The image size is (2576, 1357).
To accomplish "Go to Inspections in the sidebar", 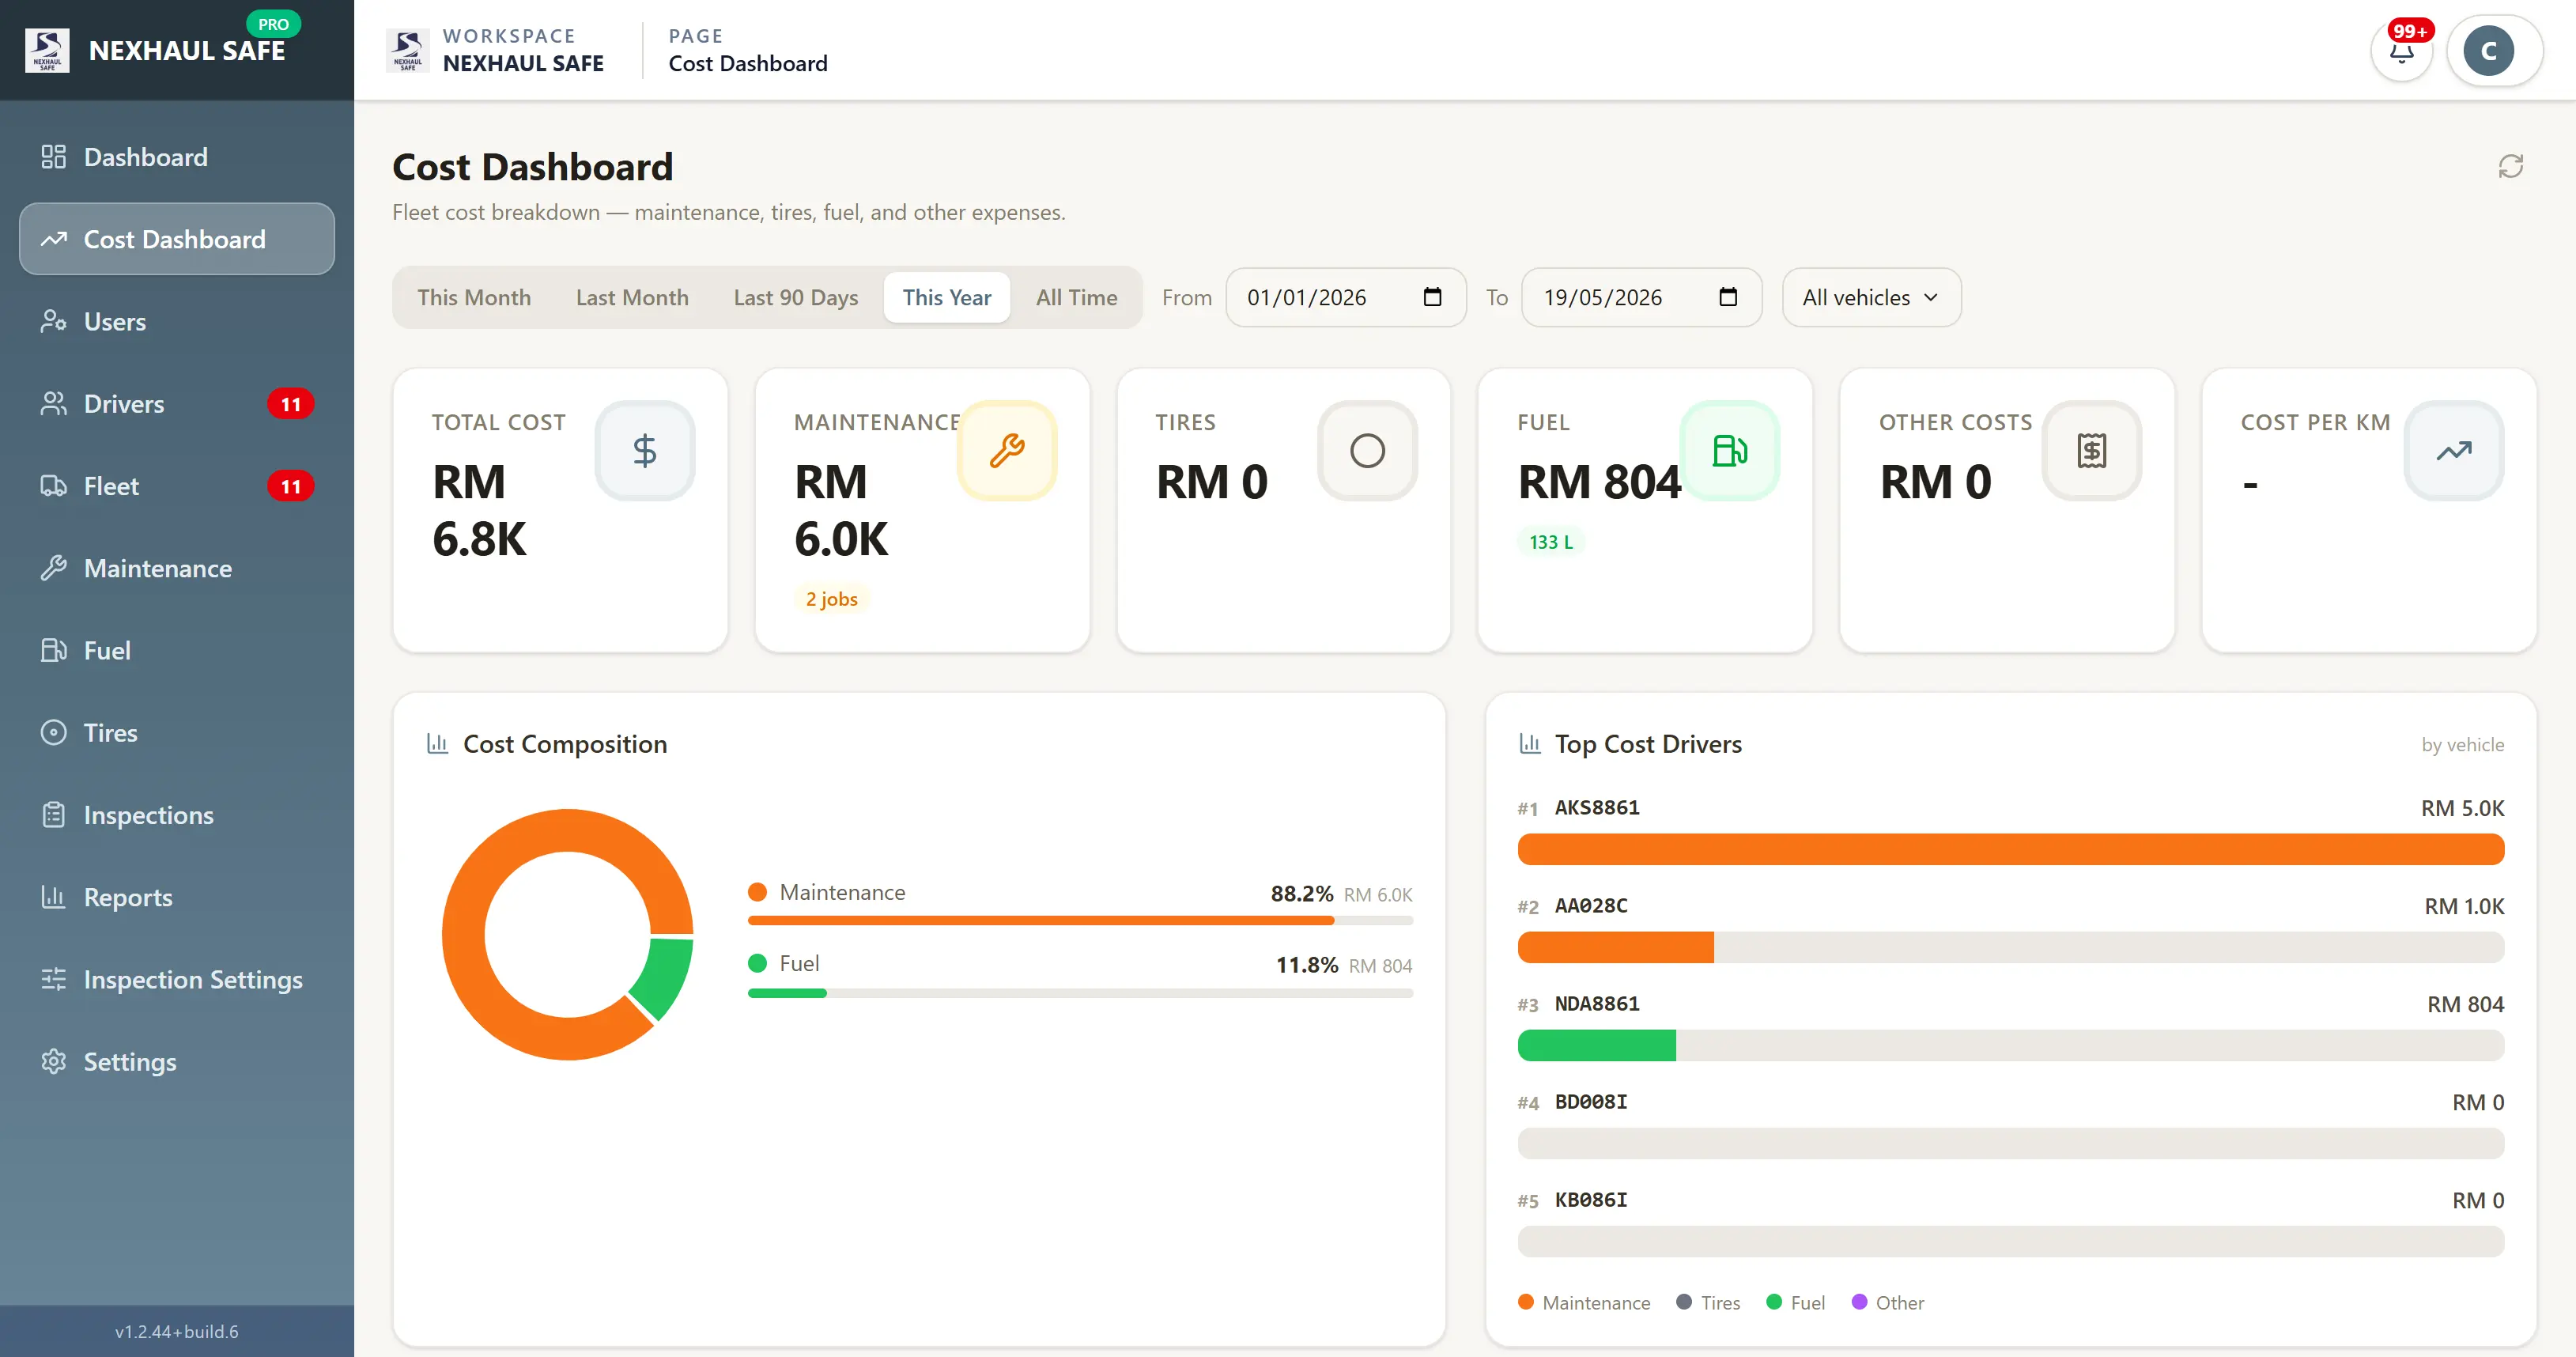I will click(x=177, y=815).
